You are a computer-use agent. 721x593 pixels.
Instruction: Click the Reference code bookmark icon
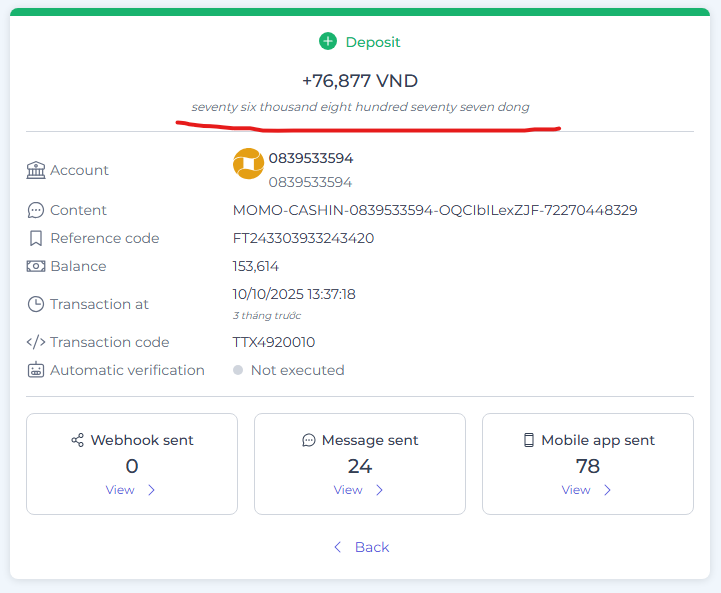tap(36, 238)
